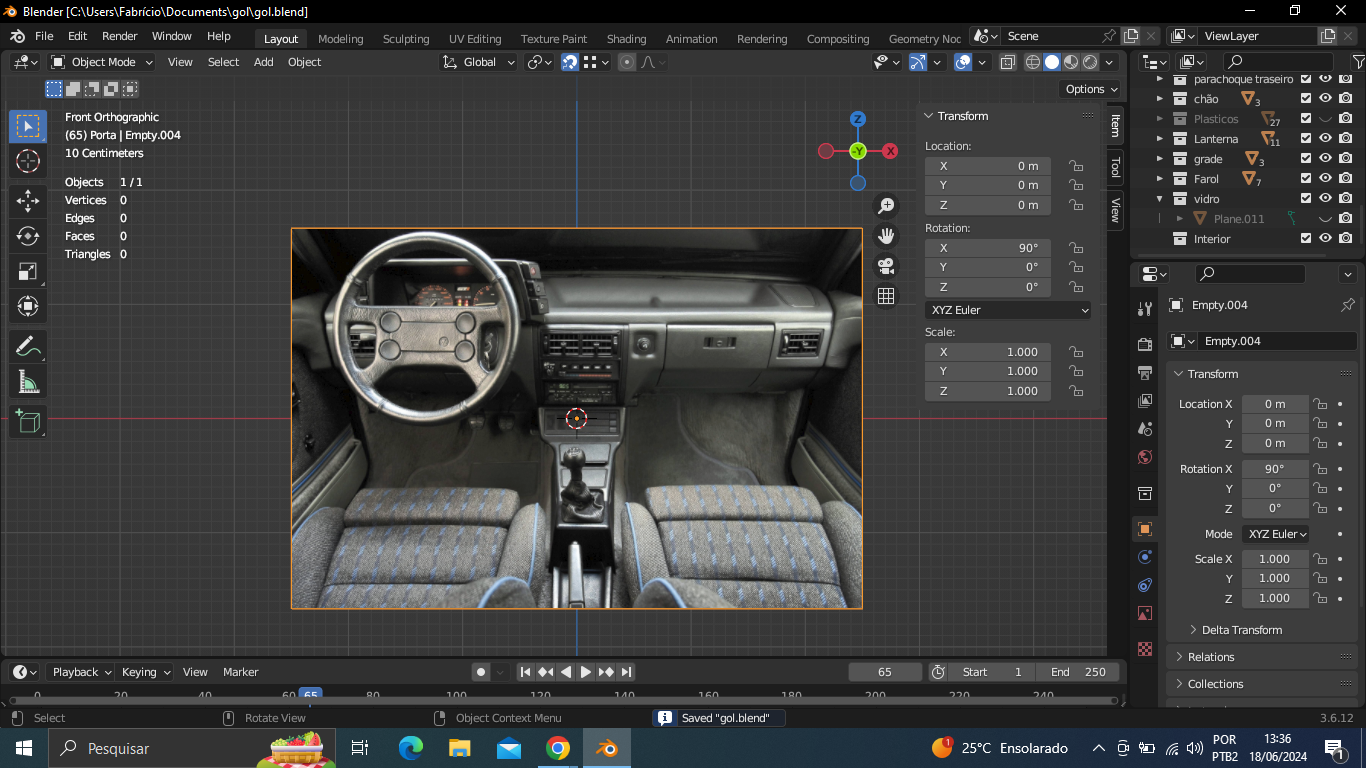The image size is (1366, 768).
Task: Select the Add Cube tool
Action: click(28, 421)
